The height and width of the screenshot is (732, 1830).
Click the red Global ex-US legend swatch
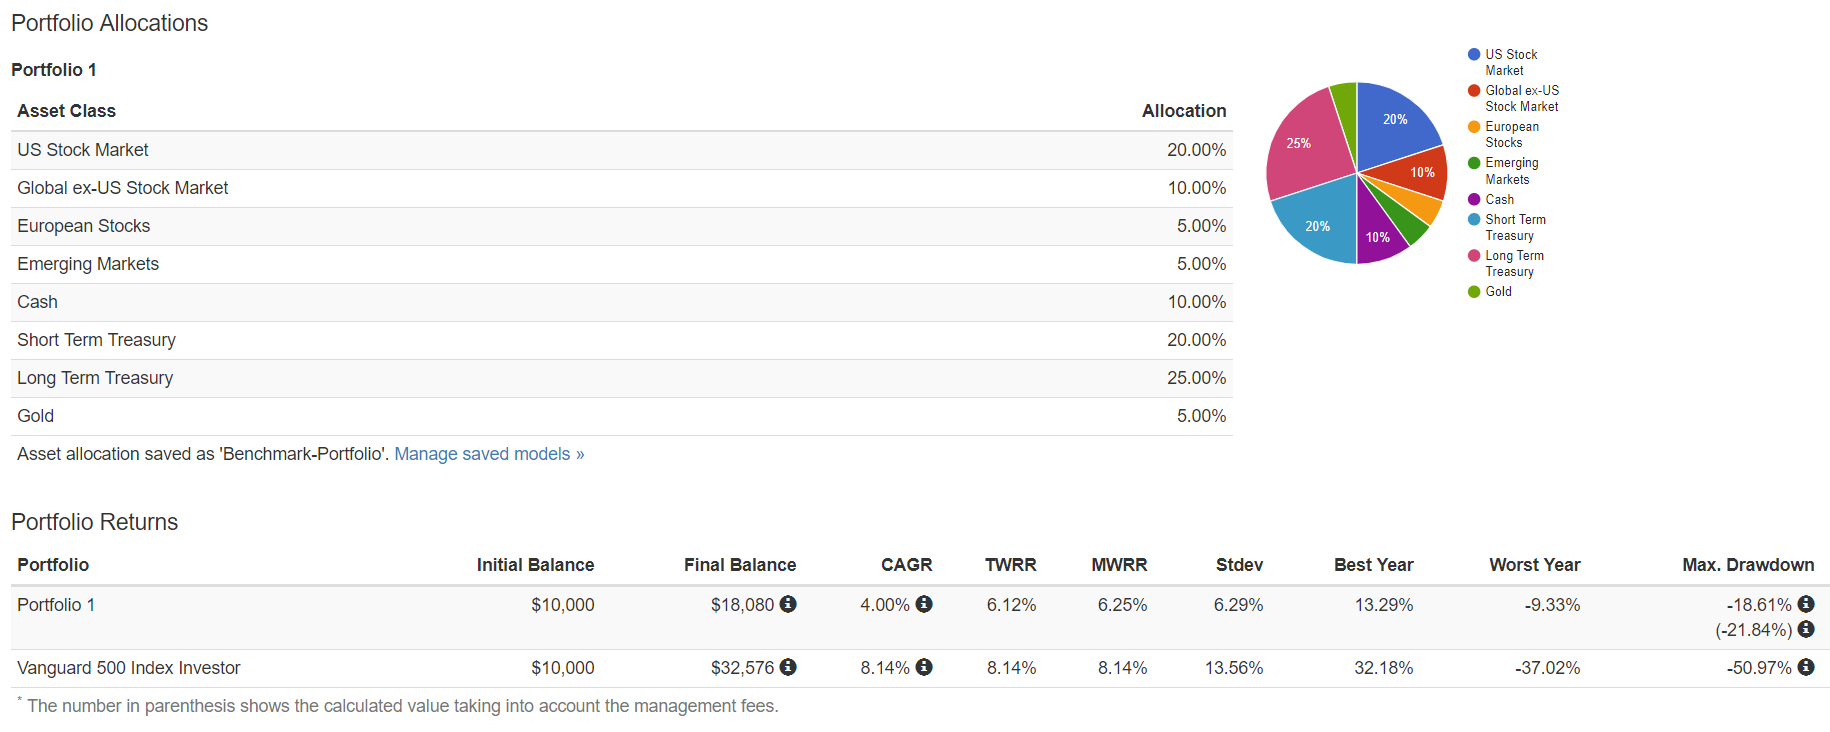[x=1474, y=91]
